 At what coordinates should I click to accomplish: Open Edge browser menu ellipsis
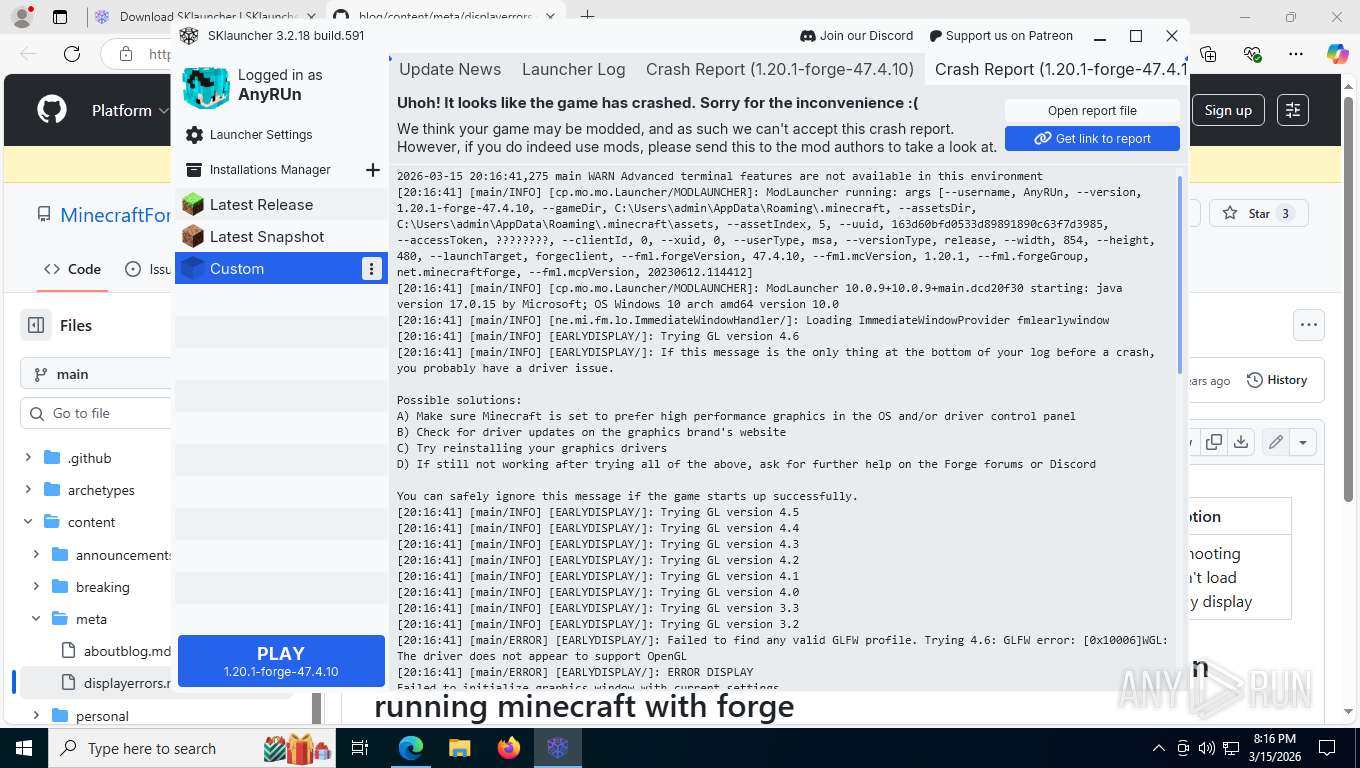point(1296,54)
